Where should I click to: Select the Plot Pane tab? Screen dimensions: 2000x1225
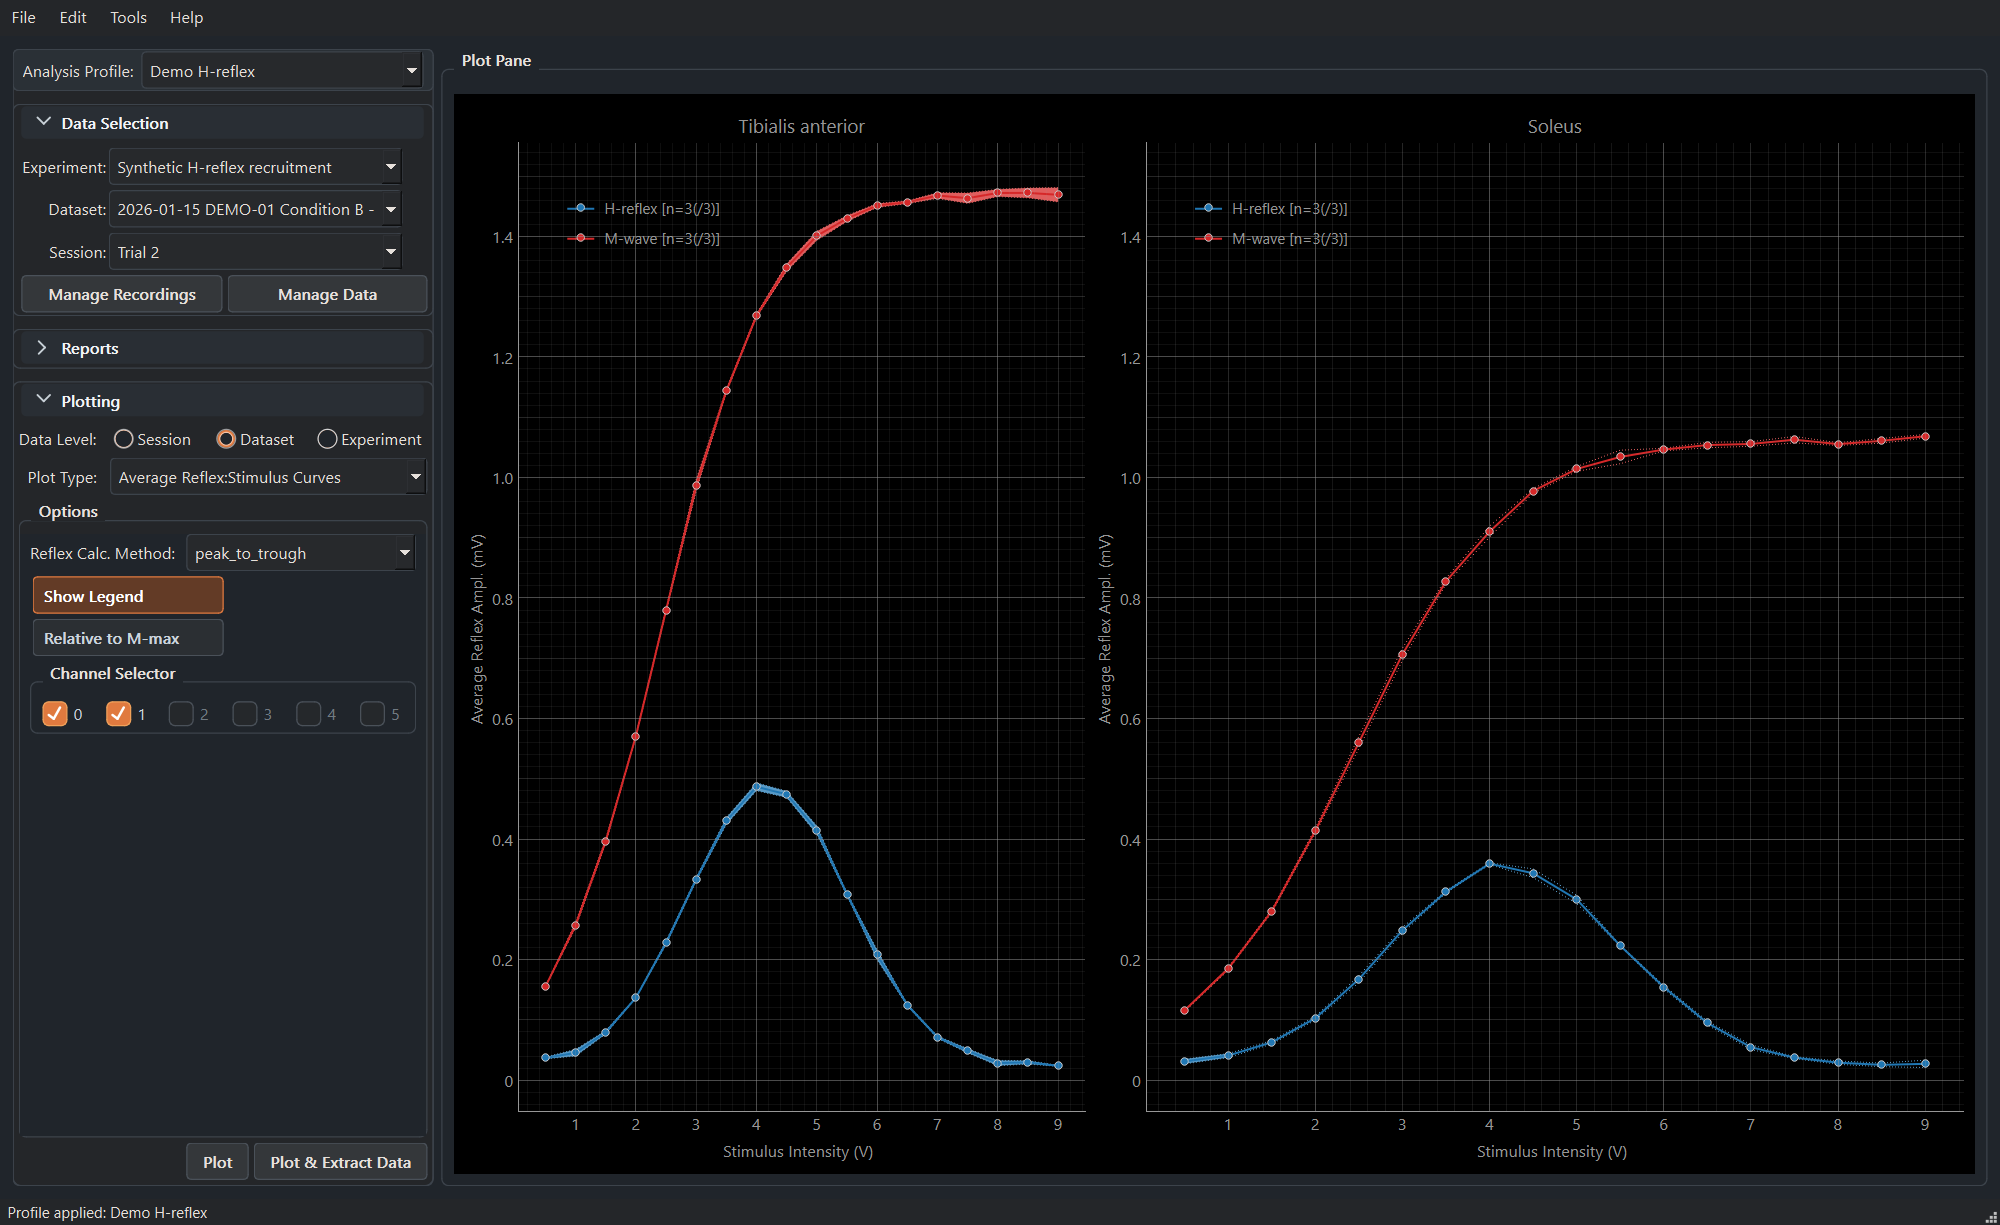tap(496, 60)
